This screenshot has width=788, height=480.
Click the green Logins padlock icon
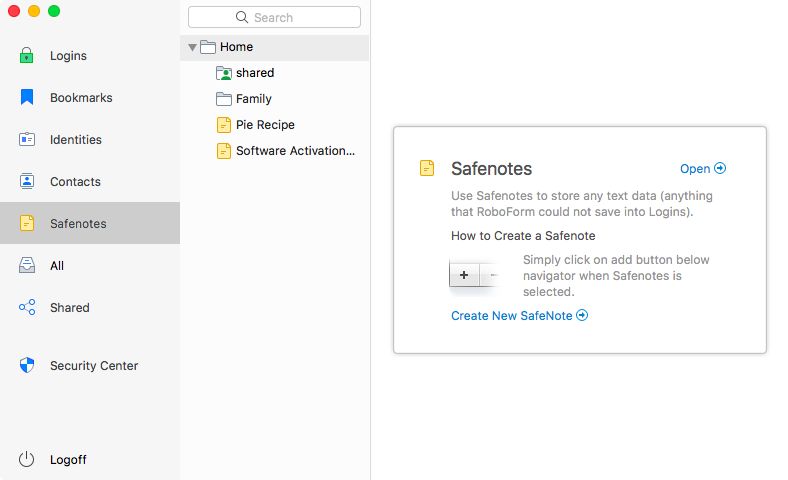(26, 55)
